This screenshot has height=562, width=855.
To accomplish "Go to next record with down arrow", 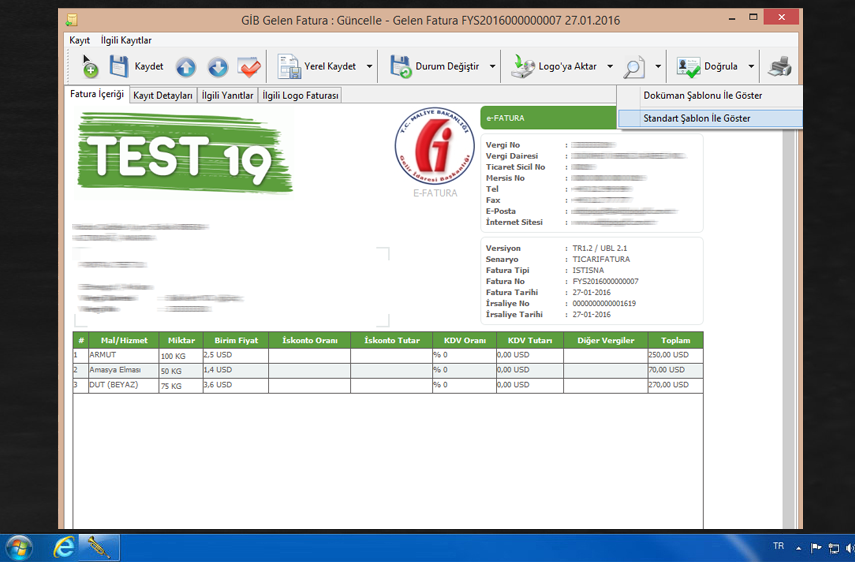I will click(x=218, y=68).
